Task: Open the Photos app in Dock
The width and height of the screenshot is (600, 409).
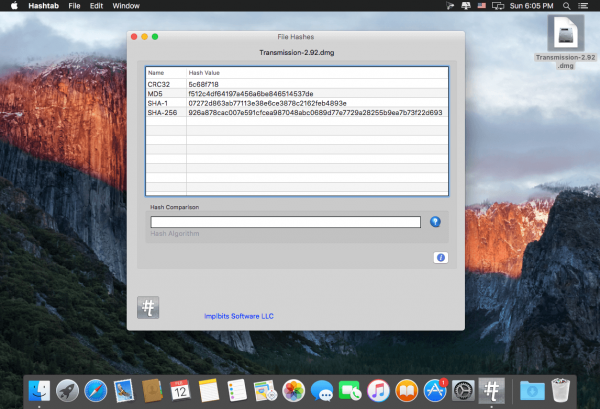Action: [293, 391]
